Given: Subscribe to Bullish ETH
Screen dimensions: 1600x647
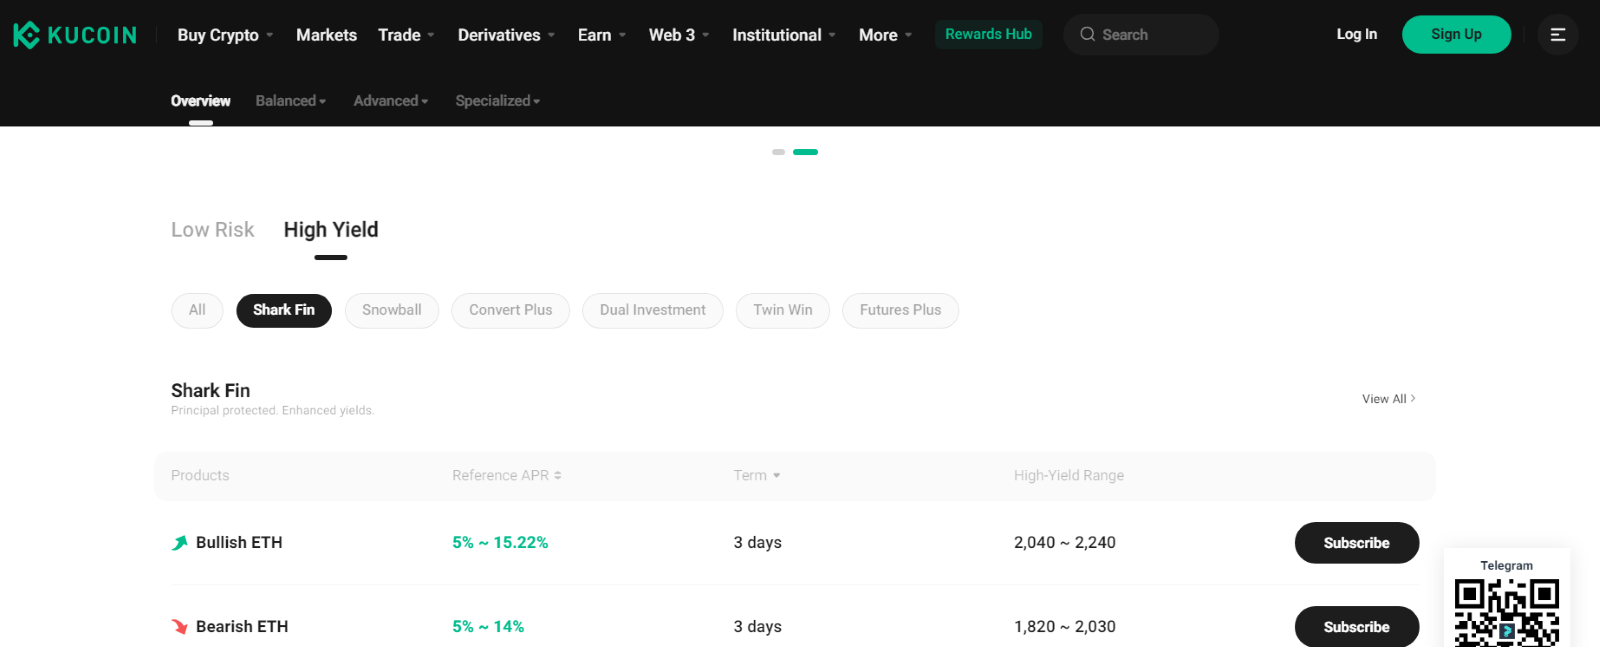Looking at the screenshot, I should (x=1357, y=543).
